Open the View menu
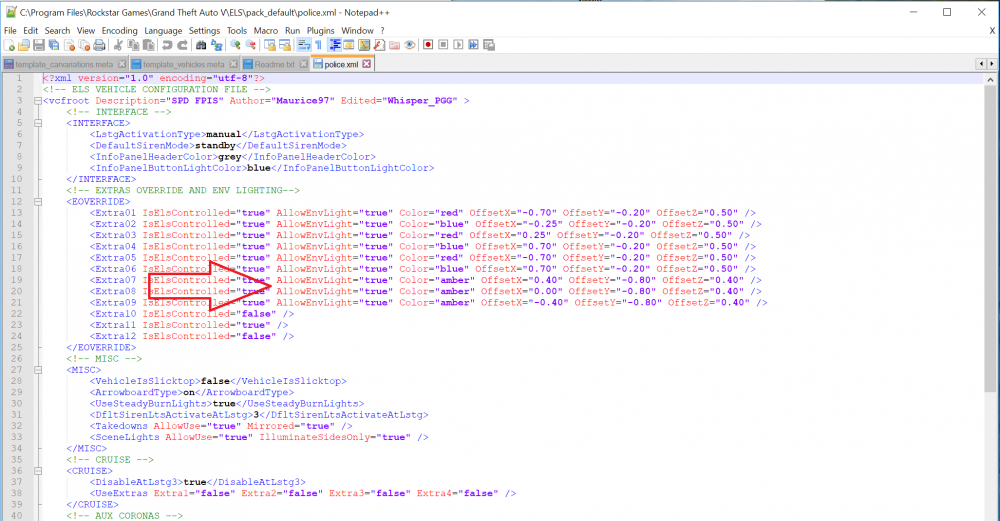The width and height of the screenshot is (1000, 521). 85,31
